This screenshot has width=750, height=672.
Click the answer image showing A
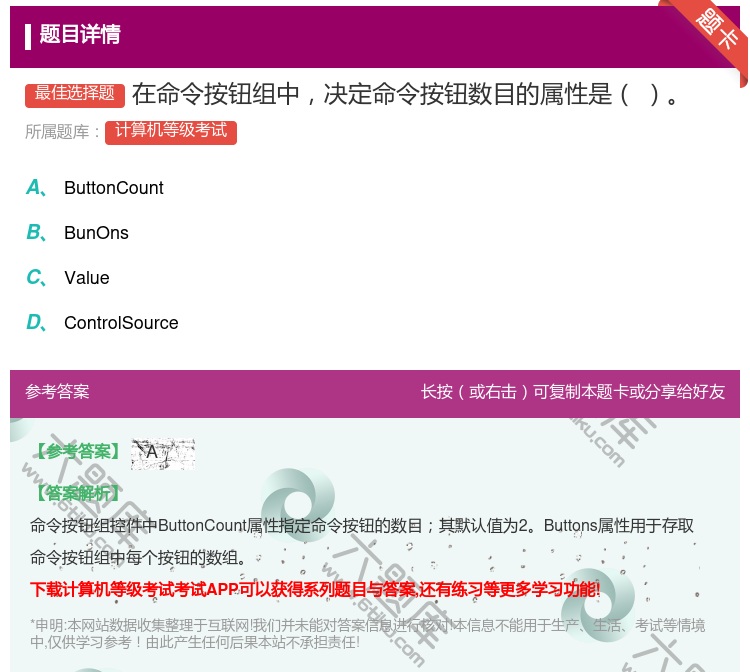(163, 453)
